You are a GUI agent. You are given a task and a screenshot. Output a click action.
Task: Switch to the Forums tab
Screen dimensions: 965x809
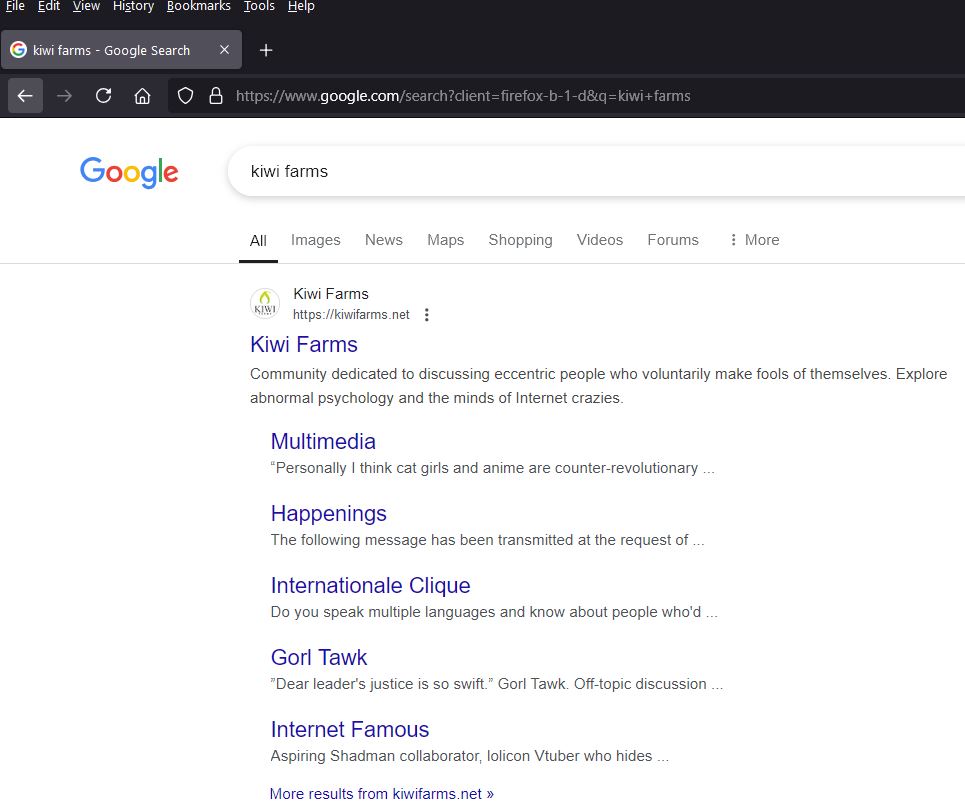[673, 240]
